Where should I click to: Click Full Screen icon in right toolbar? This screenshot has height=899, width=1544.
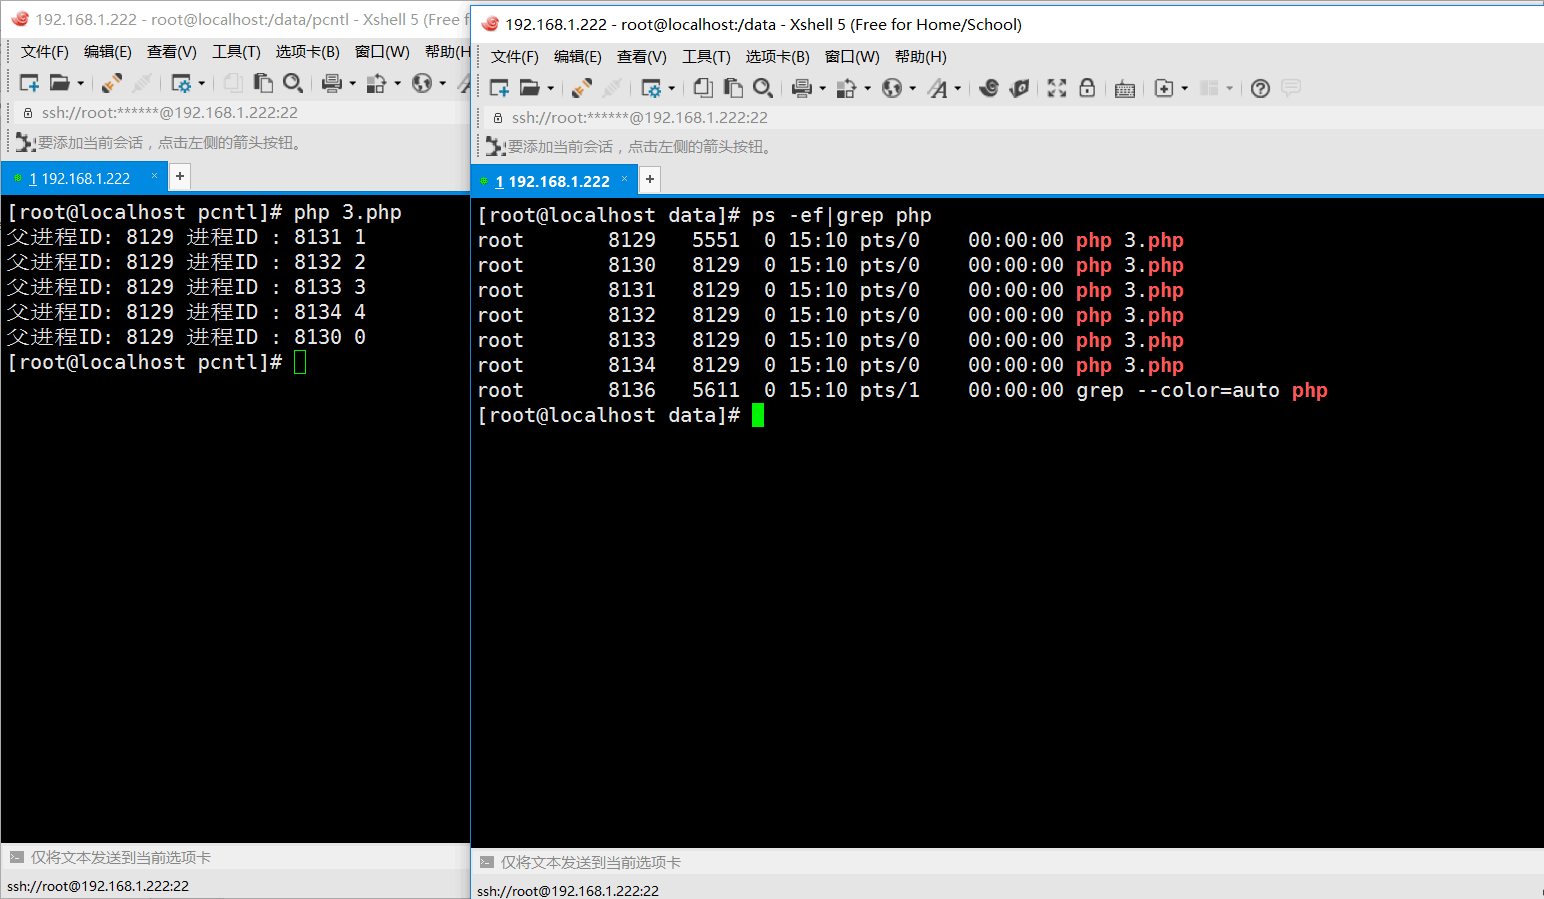coord(1057,88)
